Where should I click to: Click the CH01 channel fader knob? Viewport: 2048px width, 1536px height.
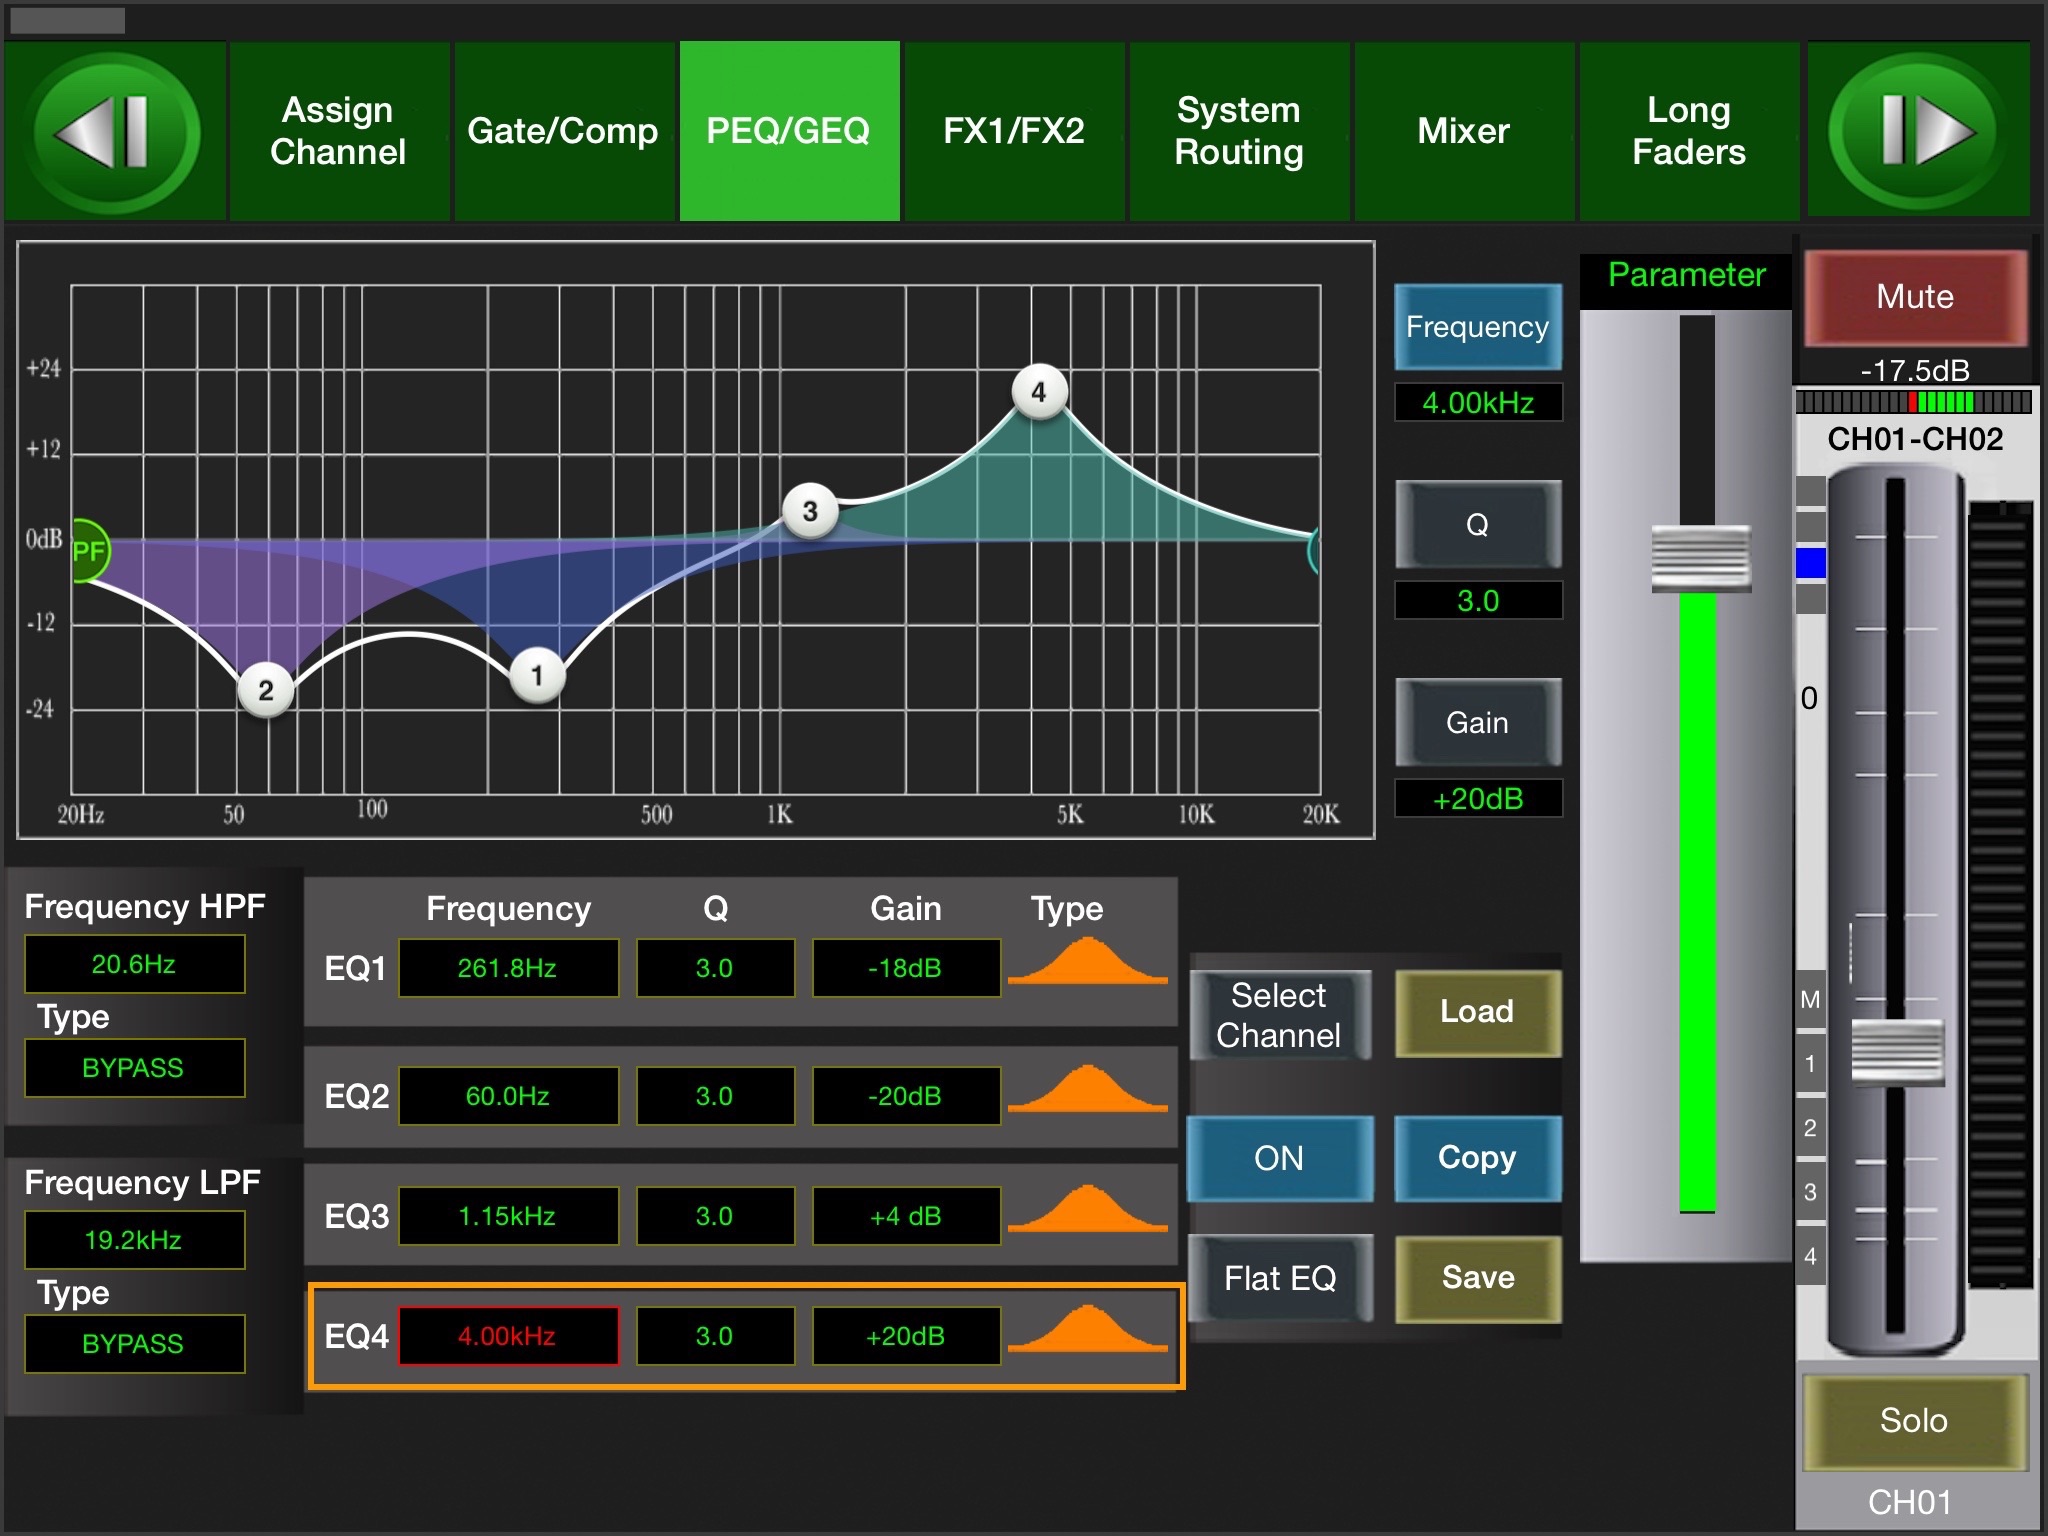click(x=1896, y=1051)
